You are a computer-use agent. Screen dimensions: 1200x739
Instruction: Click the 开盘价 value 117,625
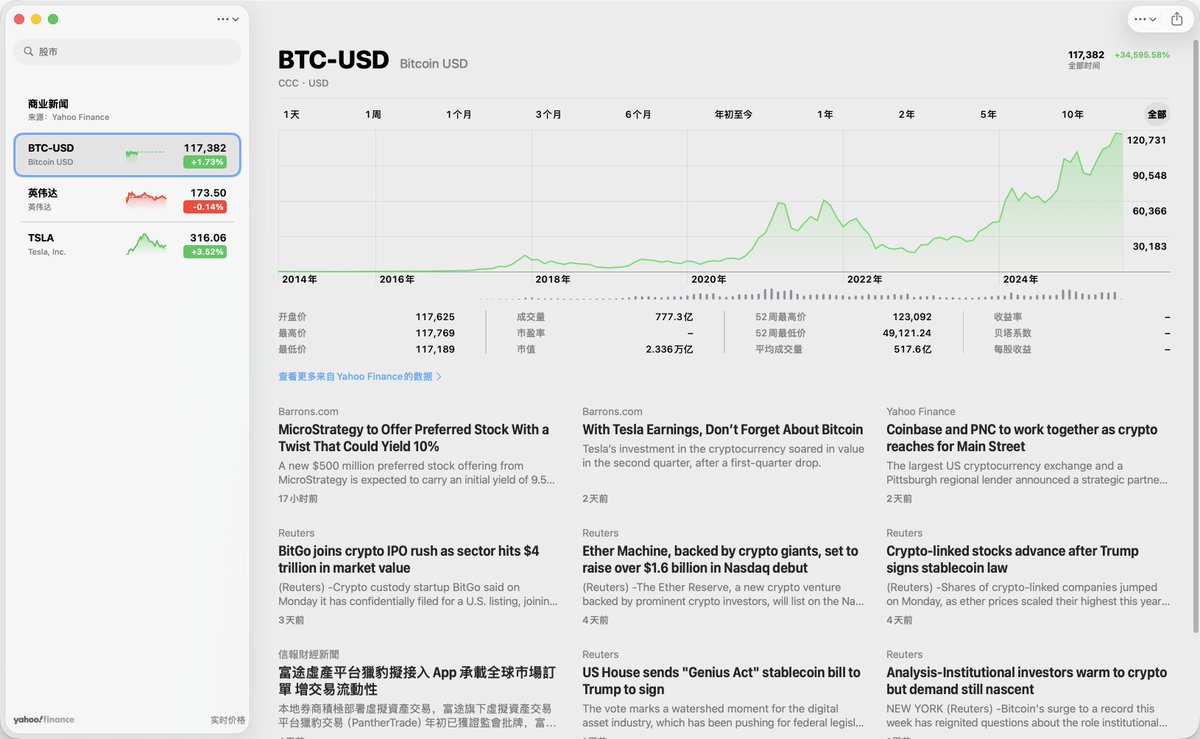pyautogui.click(x=435, y=317)
